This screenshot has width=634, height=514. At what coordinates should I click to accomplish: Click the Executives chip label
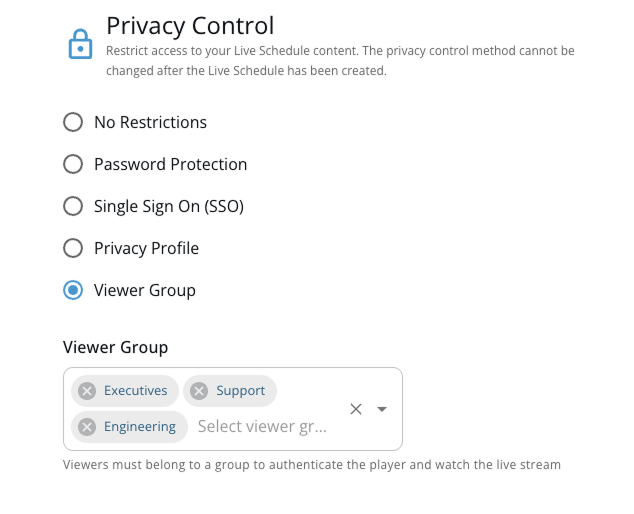[x=136, y=391]
